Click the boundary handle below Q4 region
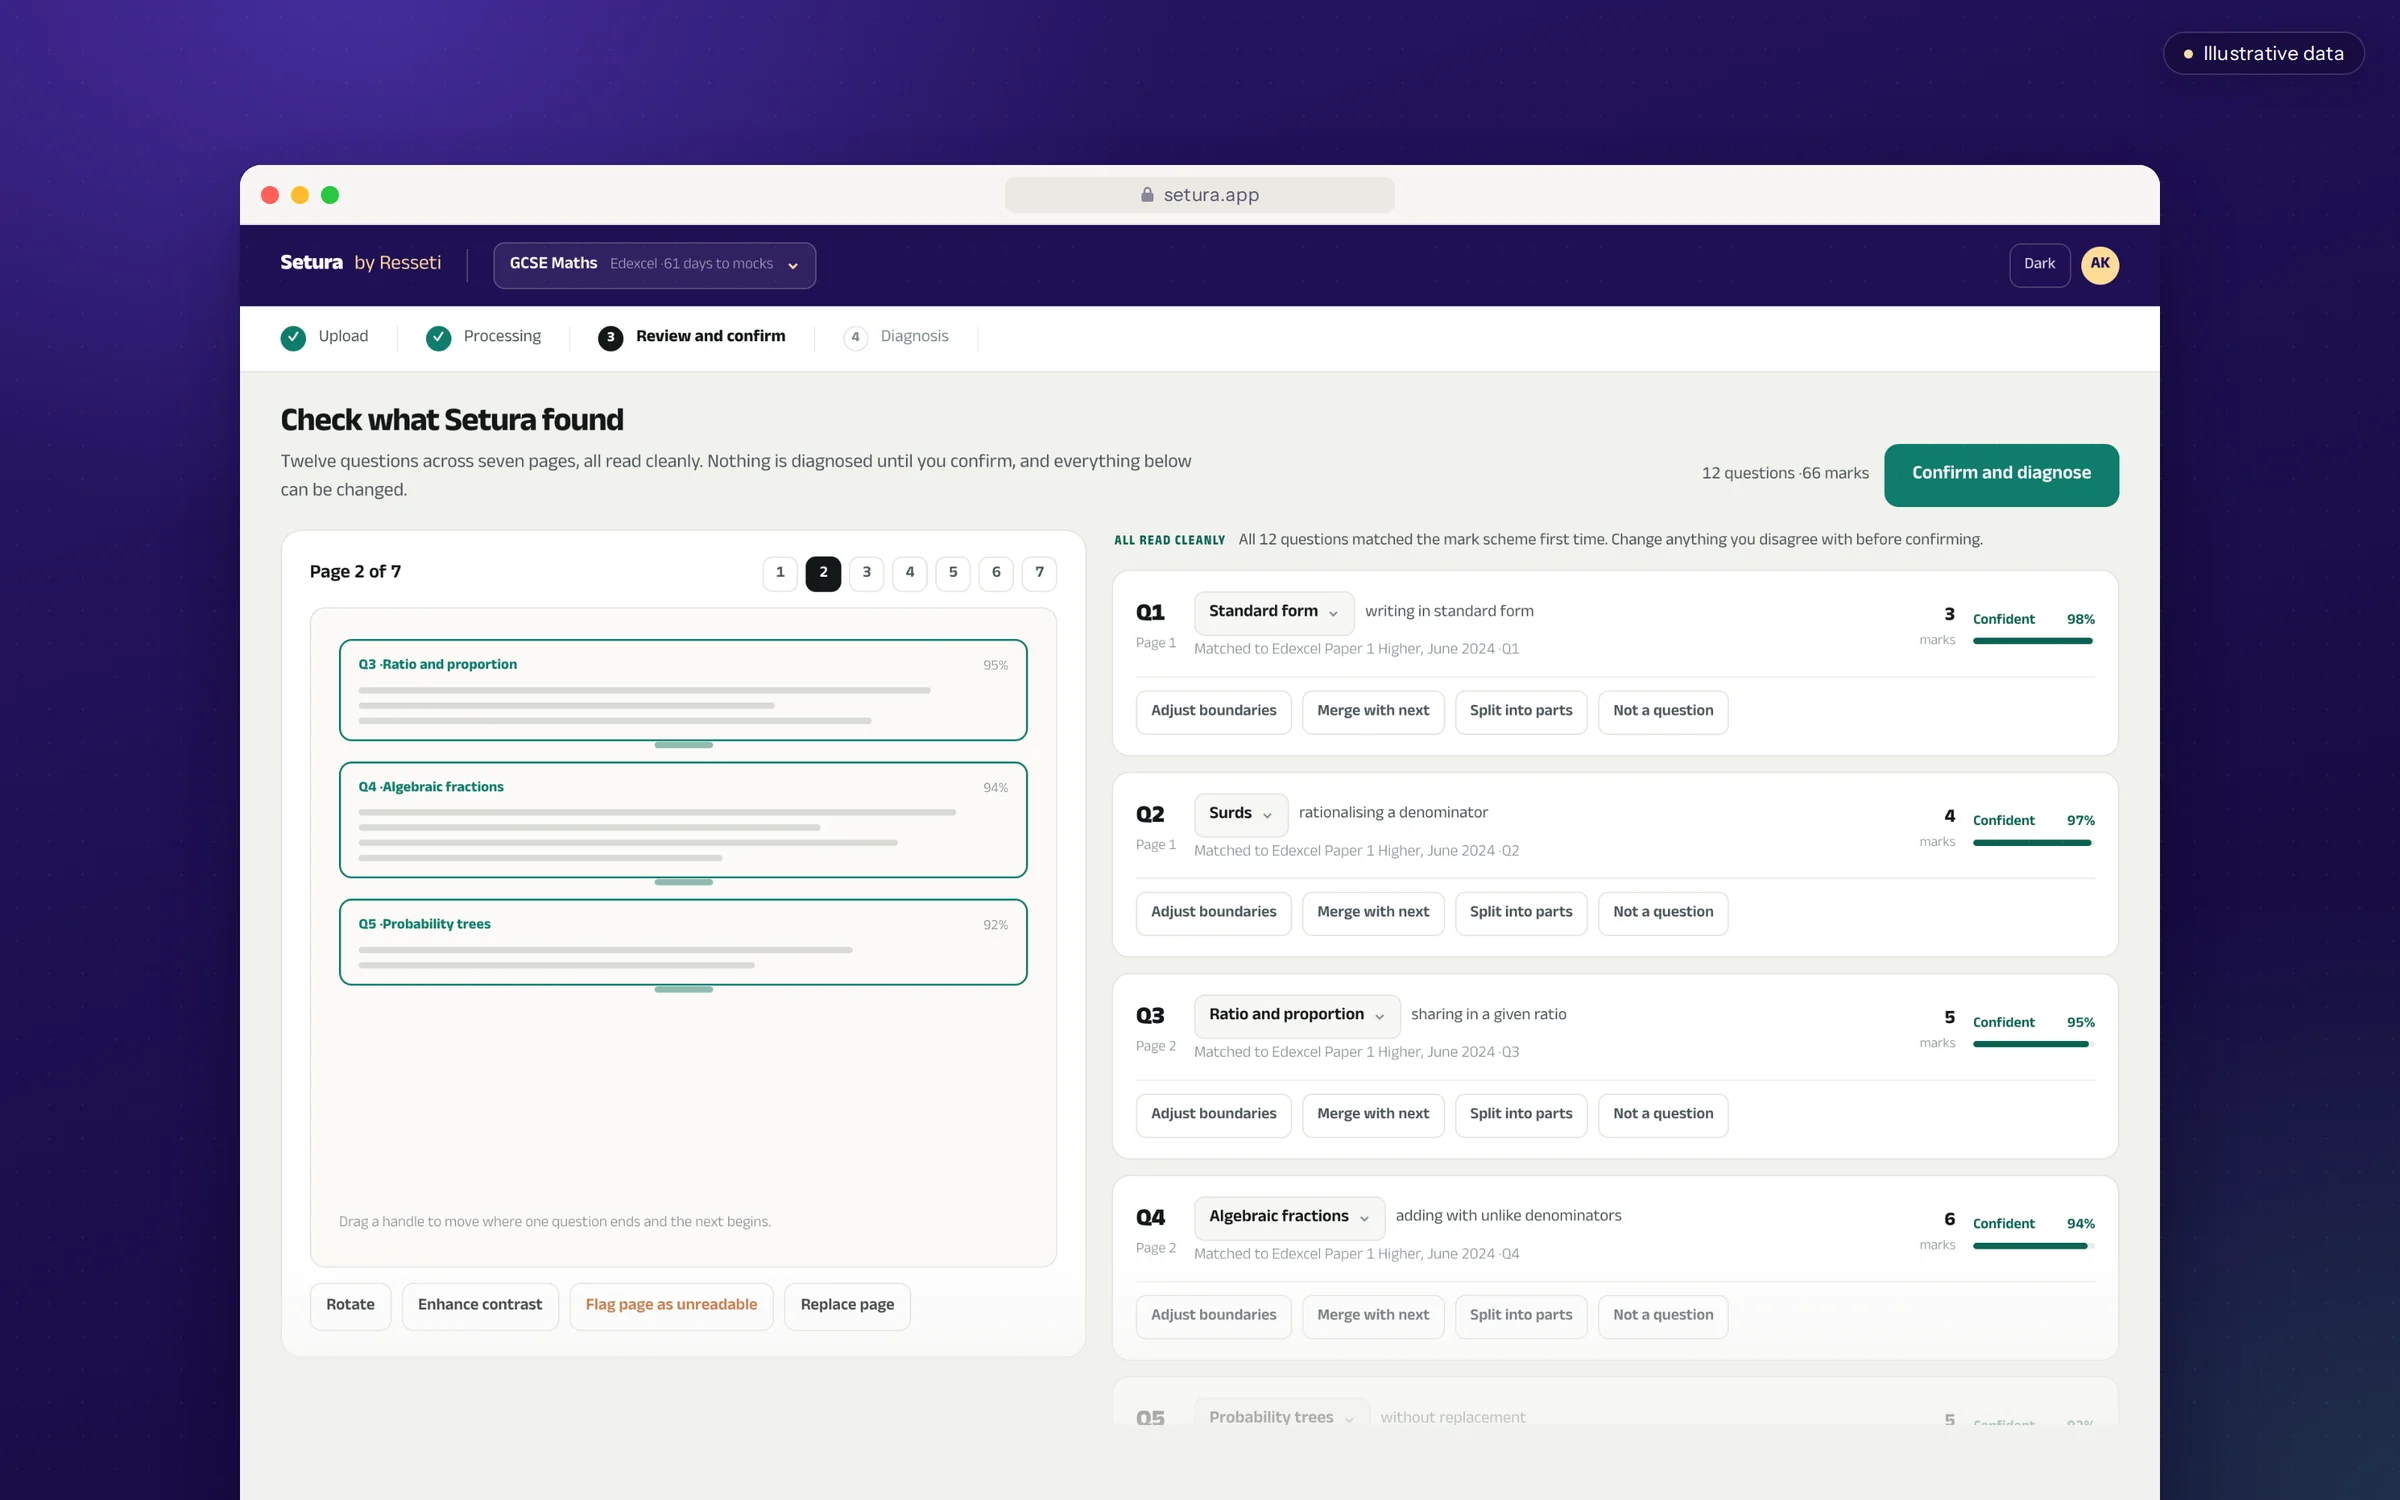Screen dimensions: 2400x1500 [683, 882]
